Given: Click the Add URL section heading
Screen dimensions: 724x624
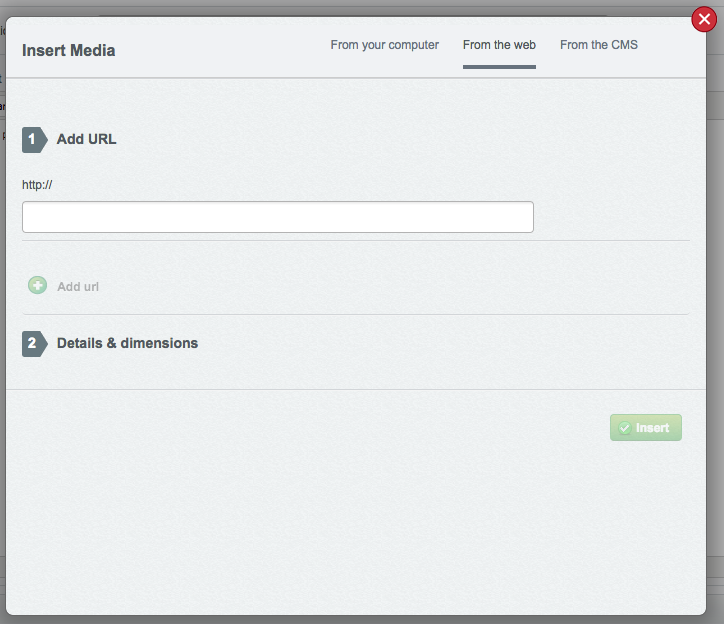Looking at the screenshot, I should (86, 139).
